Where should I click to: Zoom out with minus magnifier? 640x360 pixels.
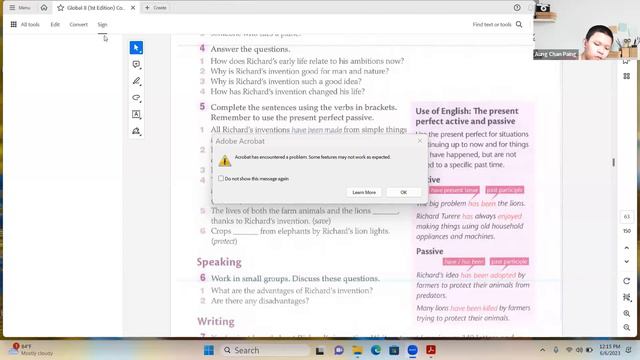click(627, 327)
